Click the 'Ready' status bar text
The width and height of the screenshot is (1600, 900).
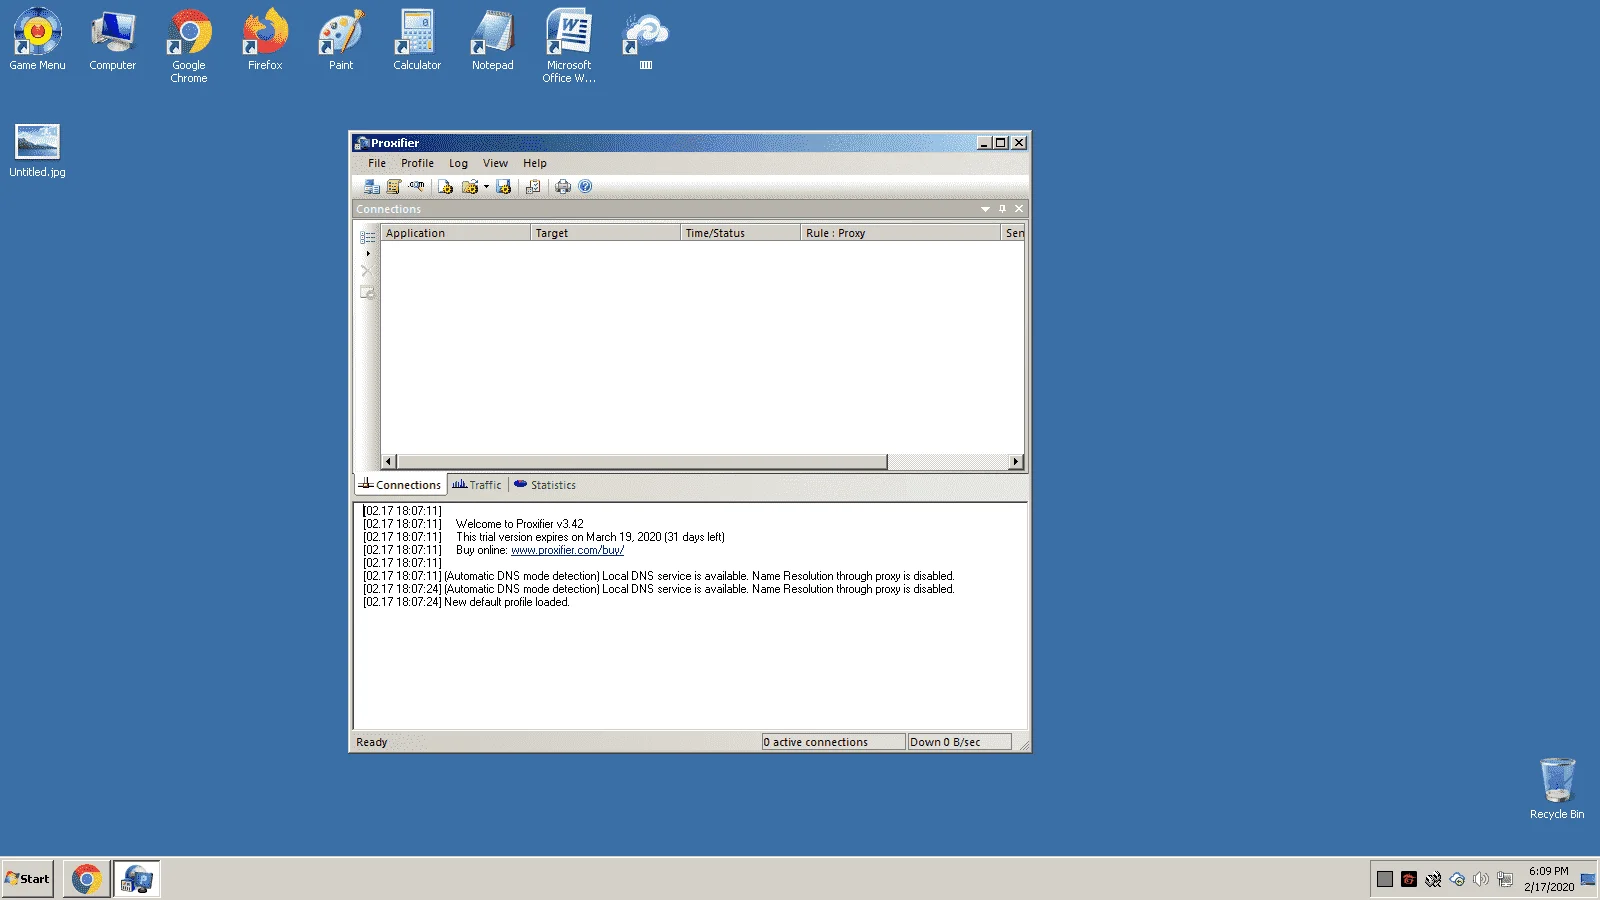coord(372,742)
